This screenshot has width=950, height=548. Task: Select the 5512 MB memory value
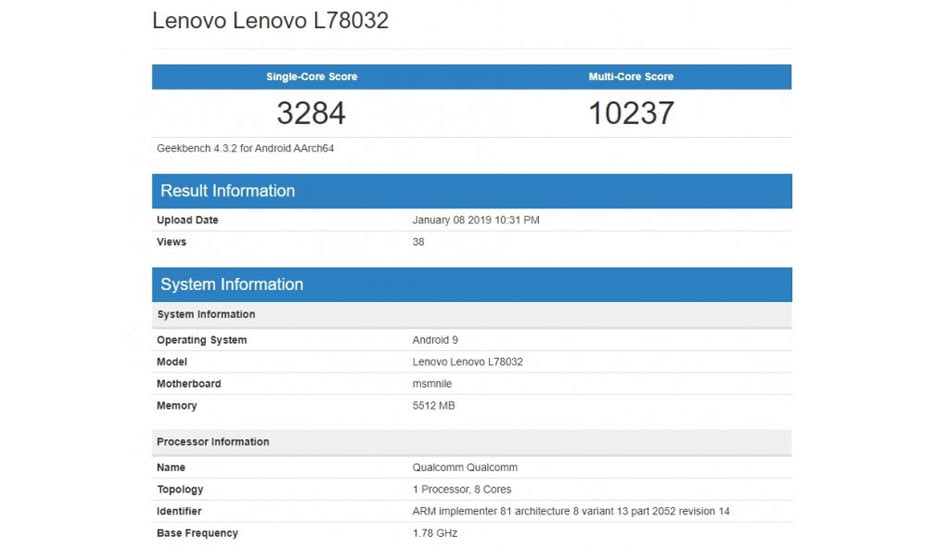click(434, 406)
